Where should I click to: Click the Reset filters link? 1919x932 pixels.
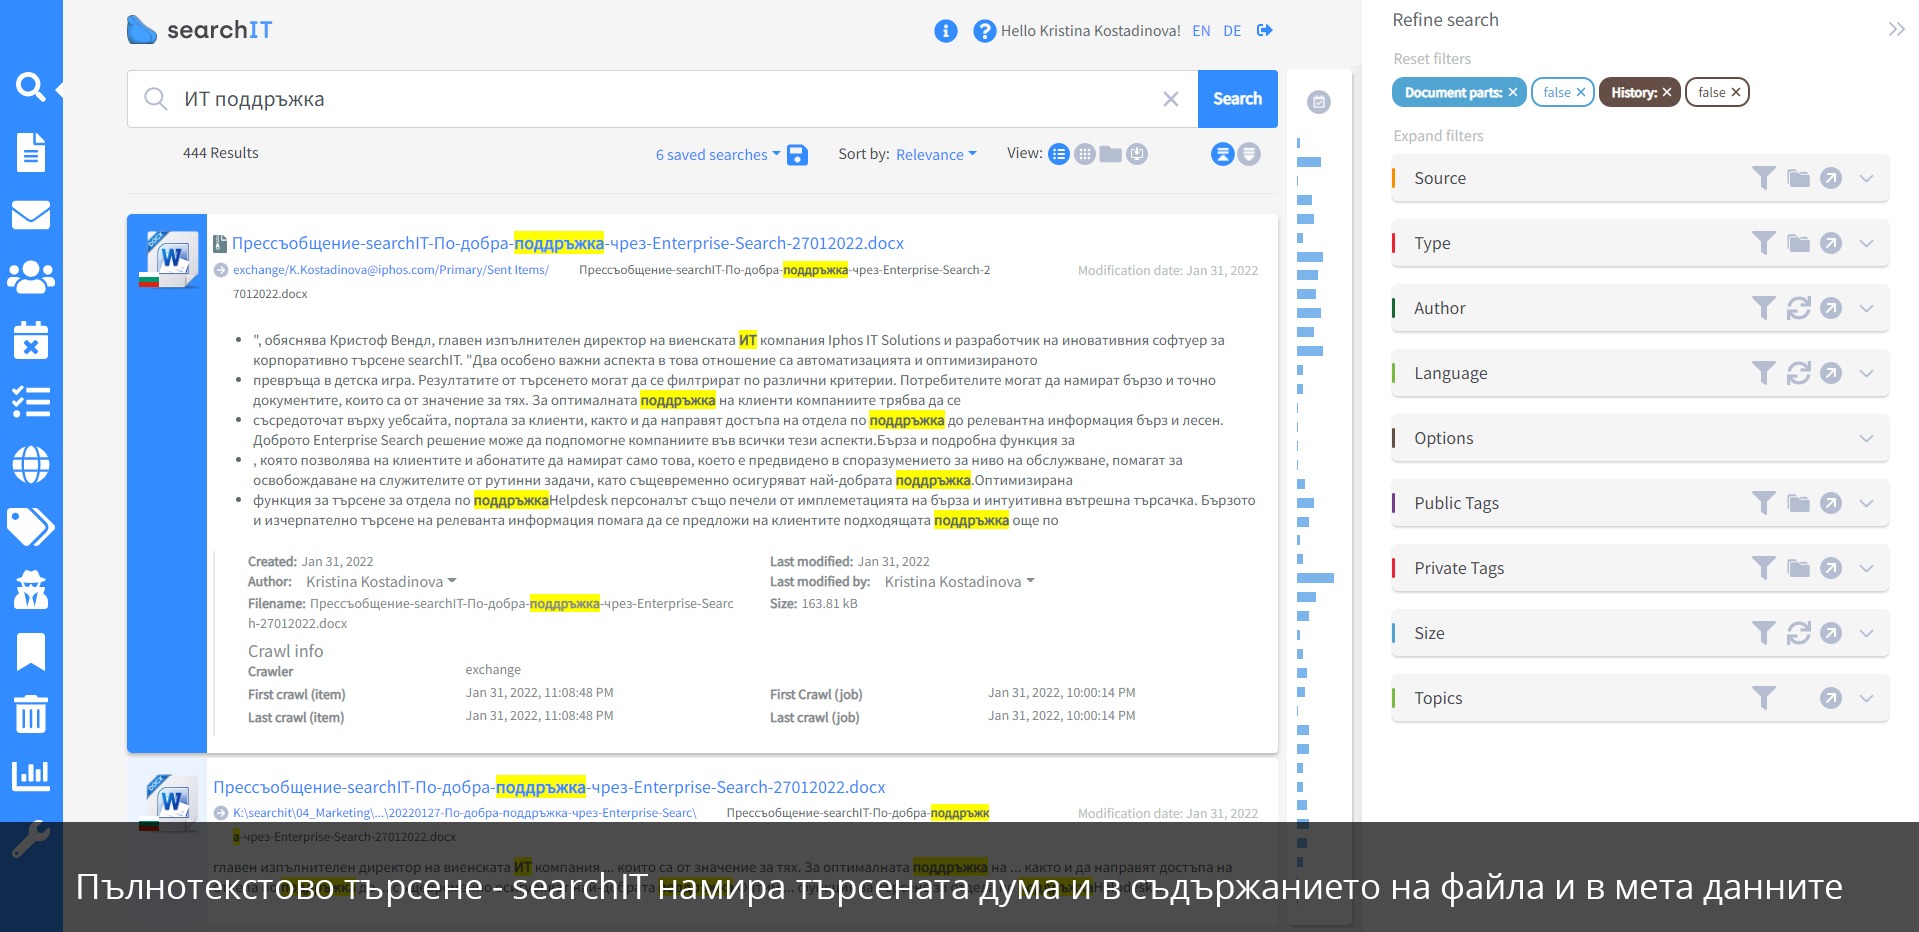(x=1432, y=59)
